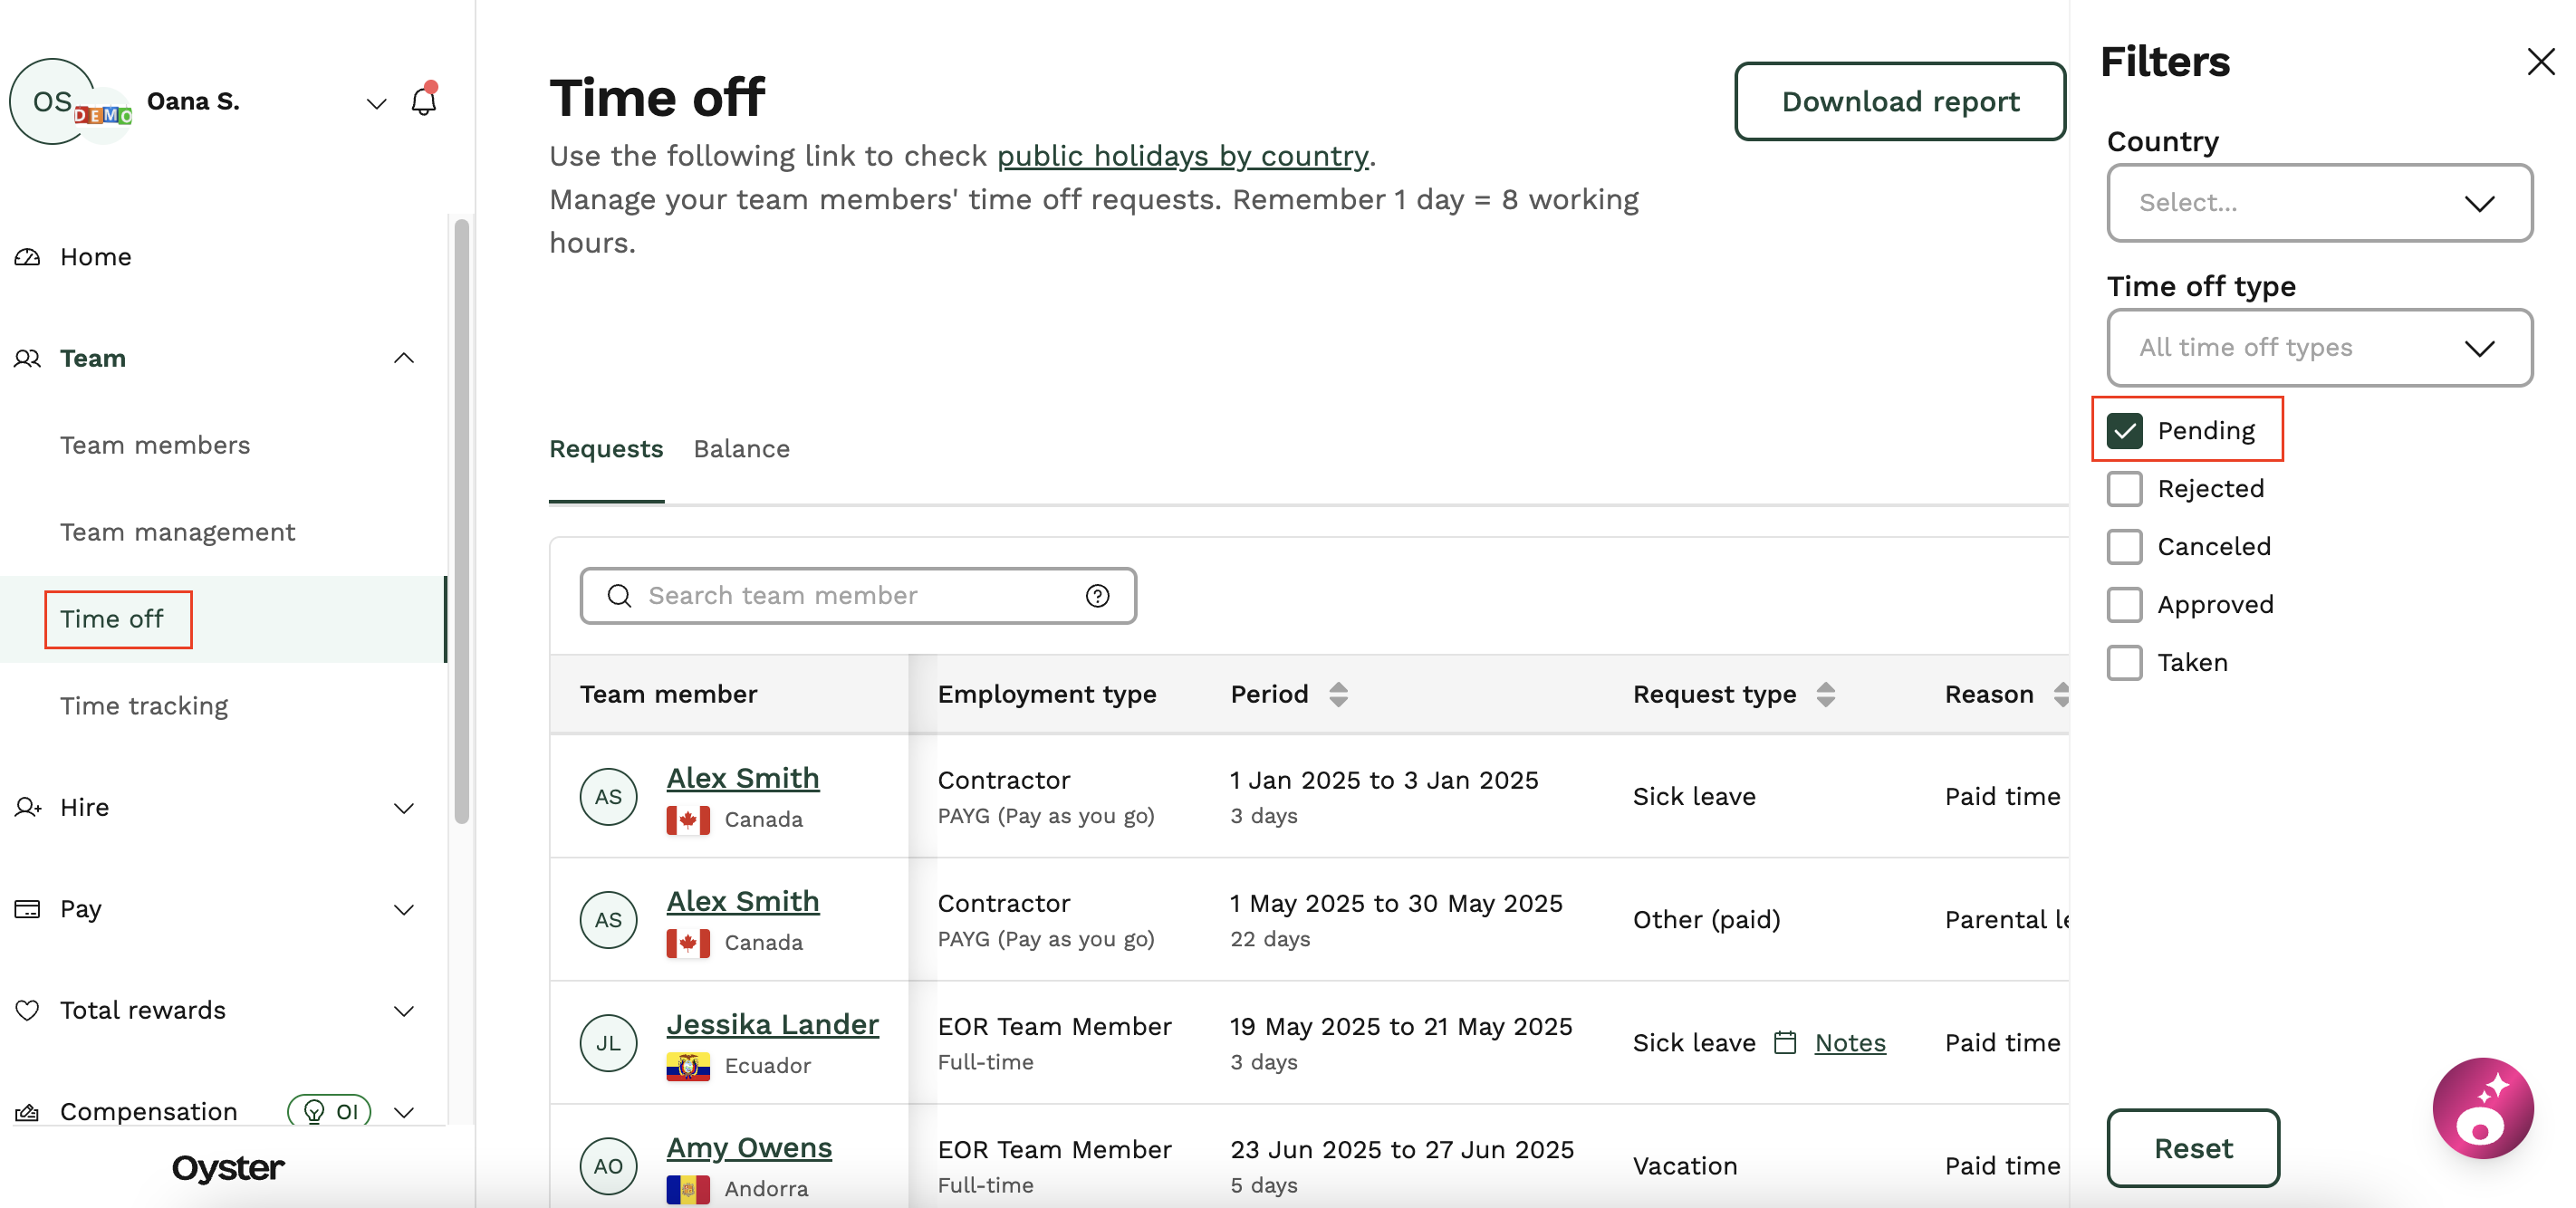Sort requests by the Period column arrows
Image resolution: width=2576 pixels, height=1208 pixels.
click(x=1338, y=693)
